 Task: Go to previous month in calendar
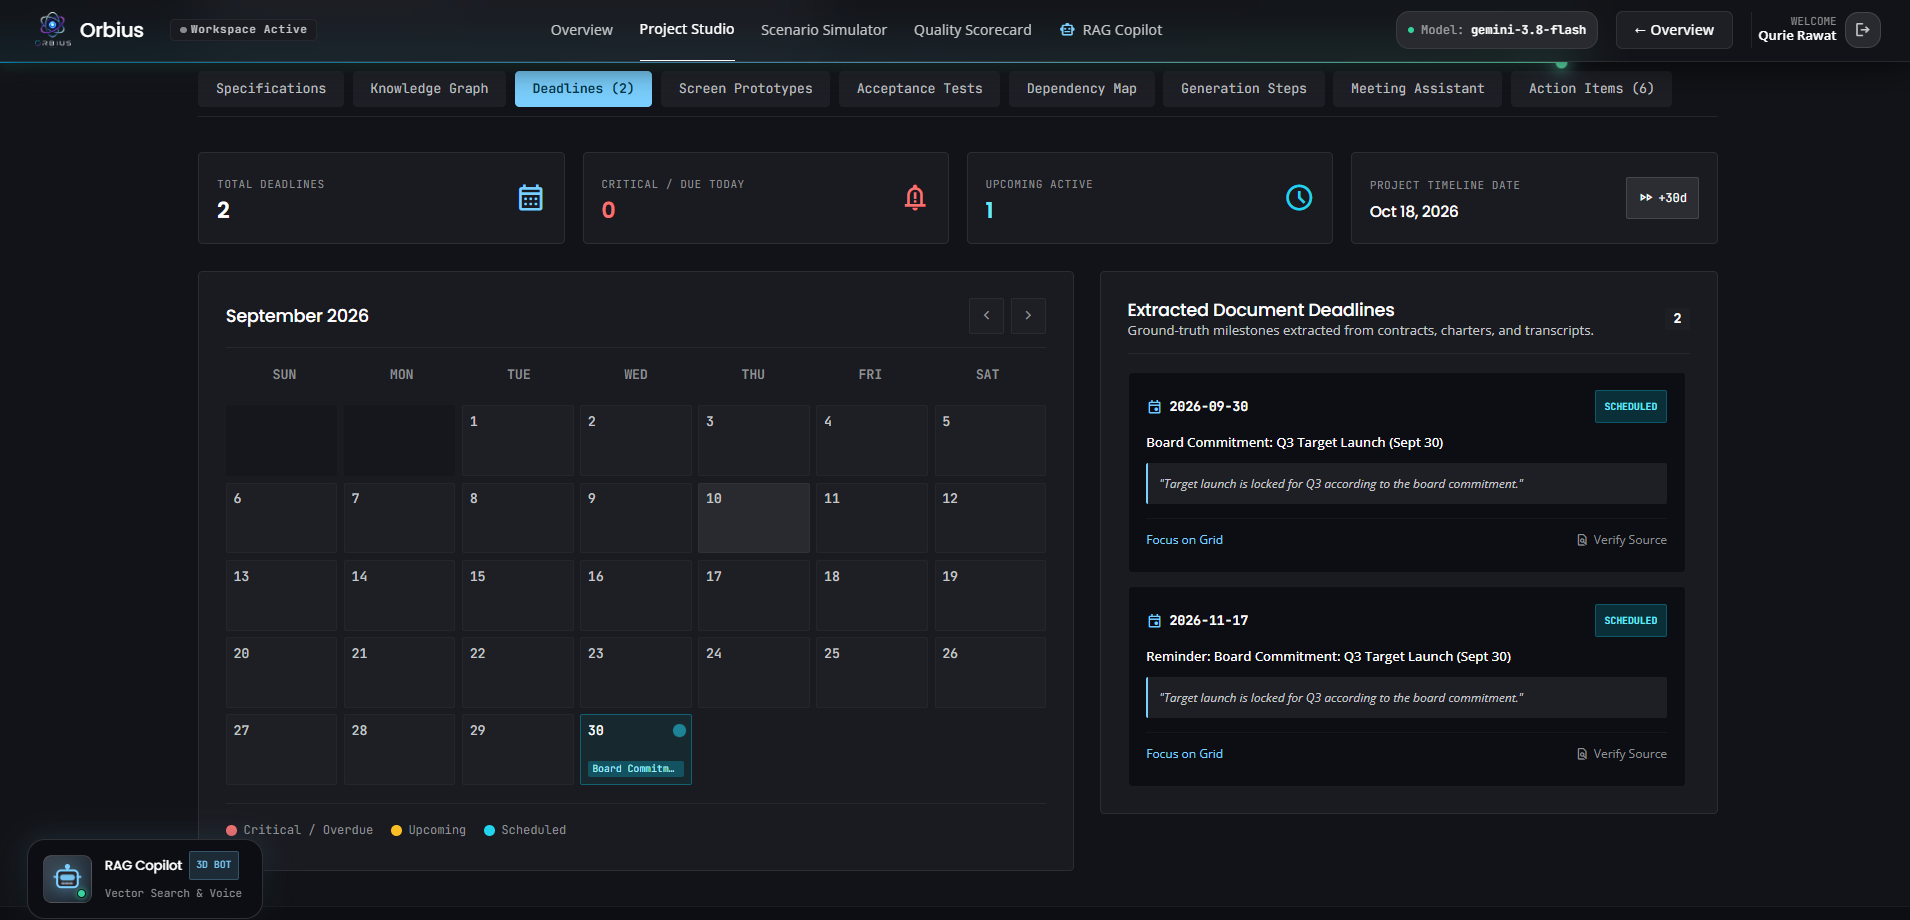986,316
